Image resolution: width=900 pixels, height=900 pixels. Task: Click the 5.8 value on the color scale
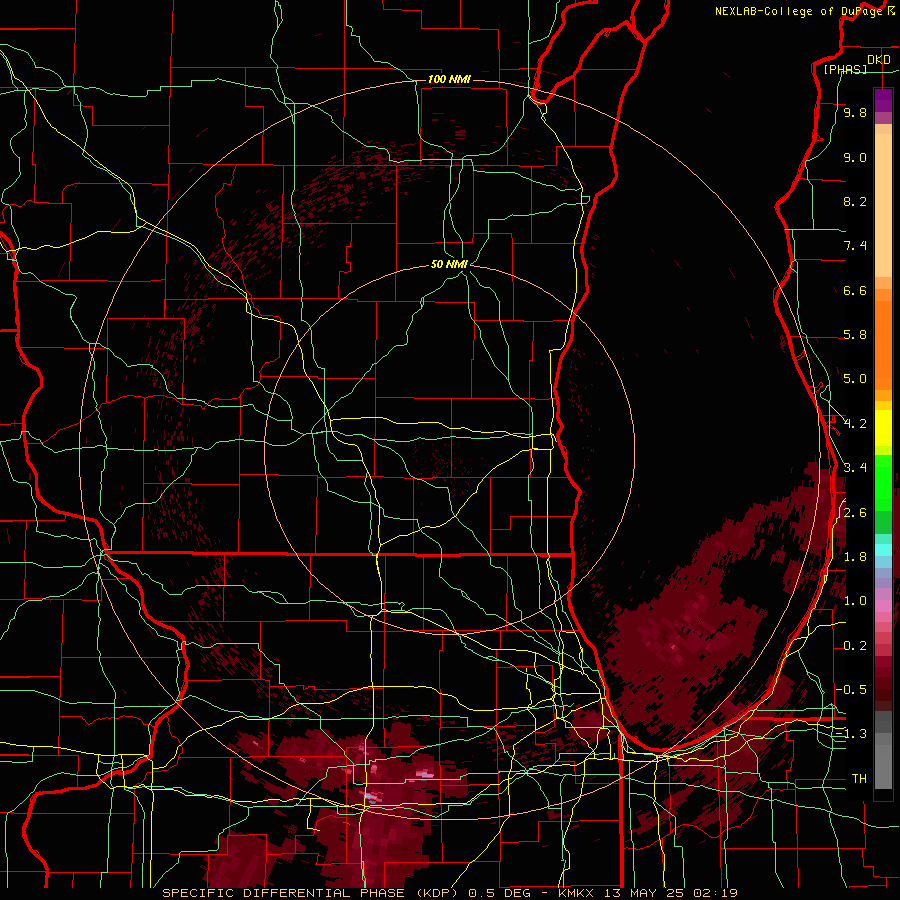tap(855, 335)
